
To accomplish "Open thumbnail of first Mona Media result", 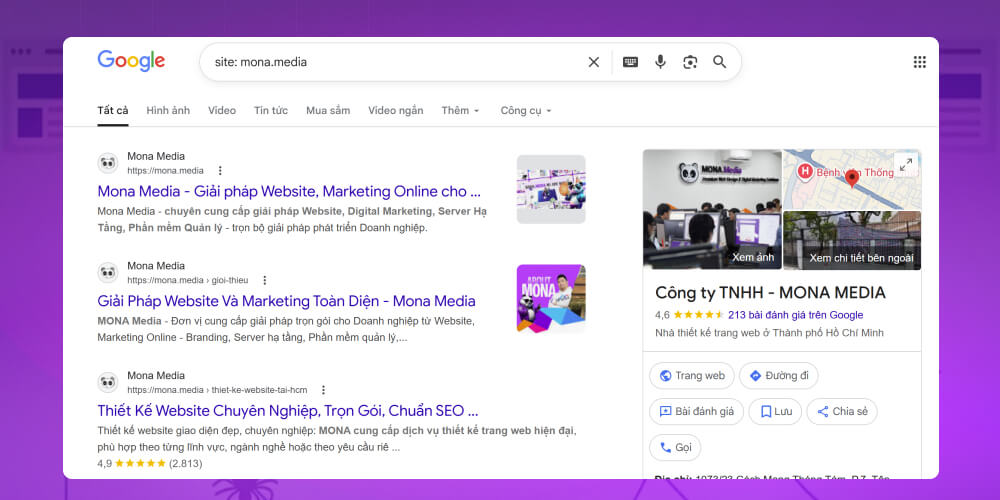I will pyautogui.click(x=551, y=189).
